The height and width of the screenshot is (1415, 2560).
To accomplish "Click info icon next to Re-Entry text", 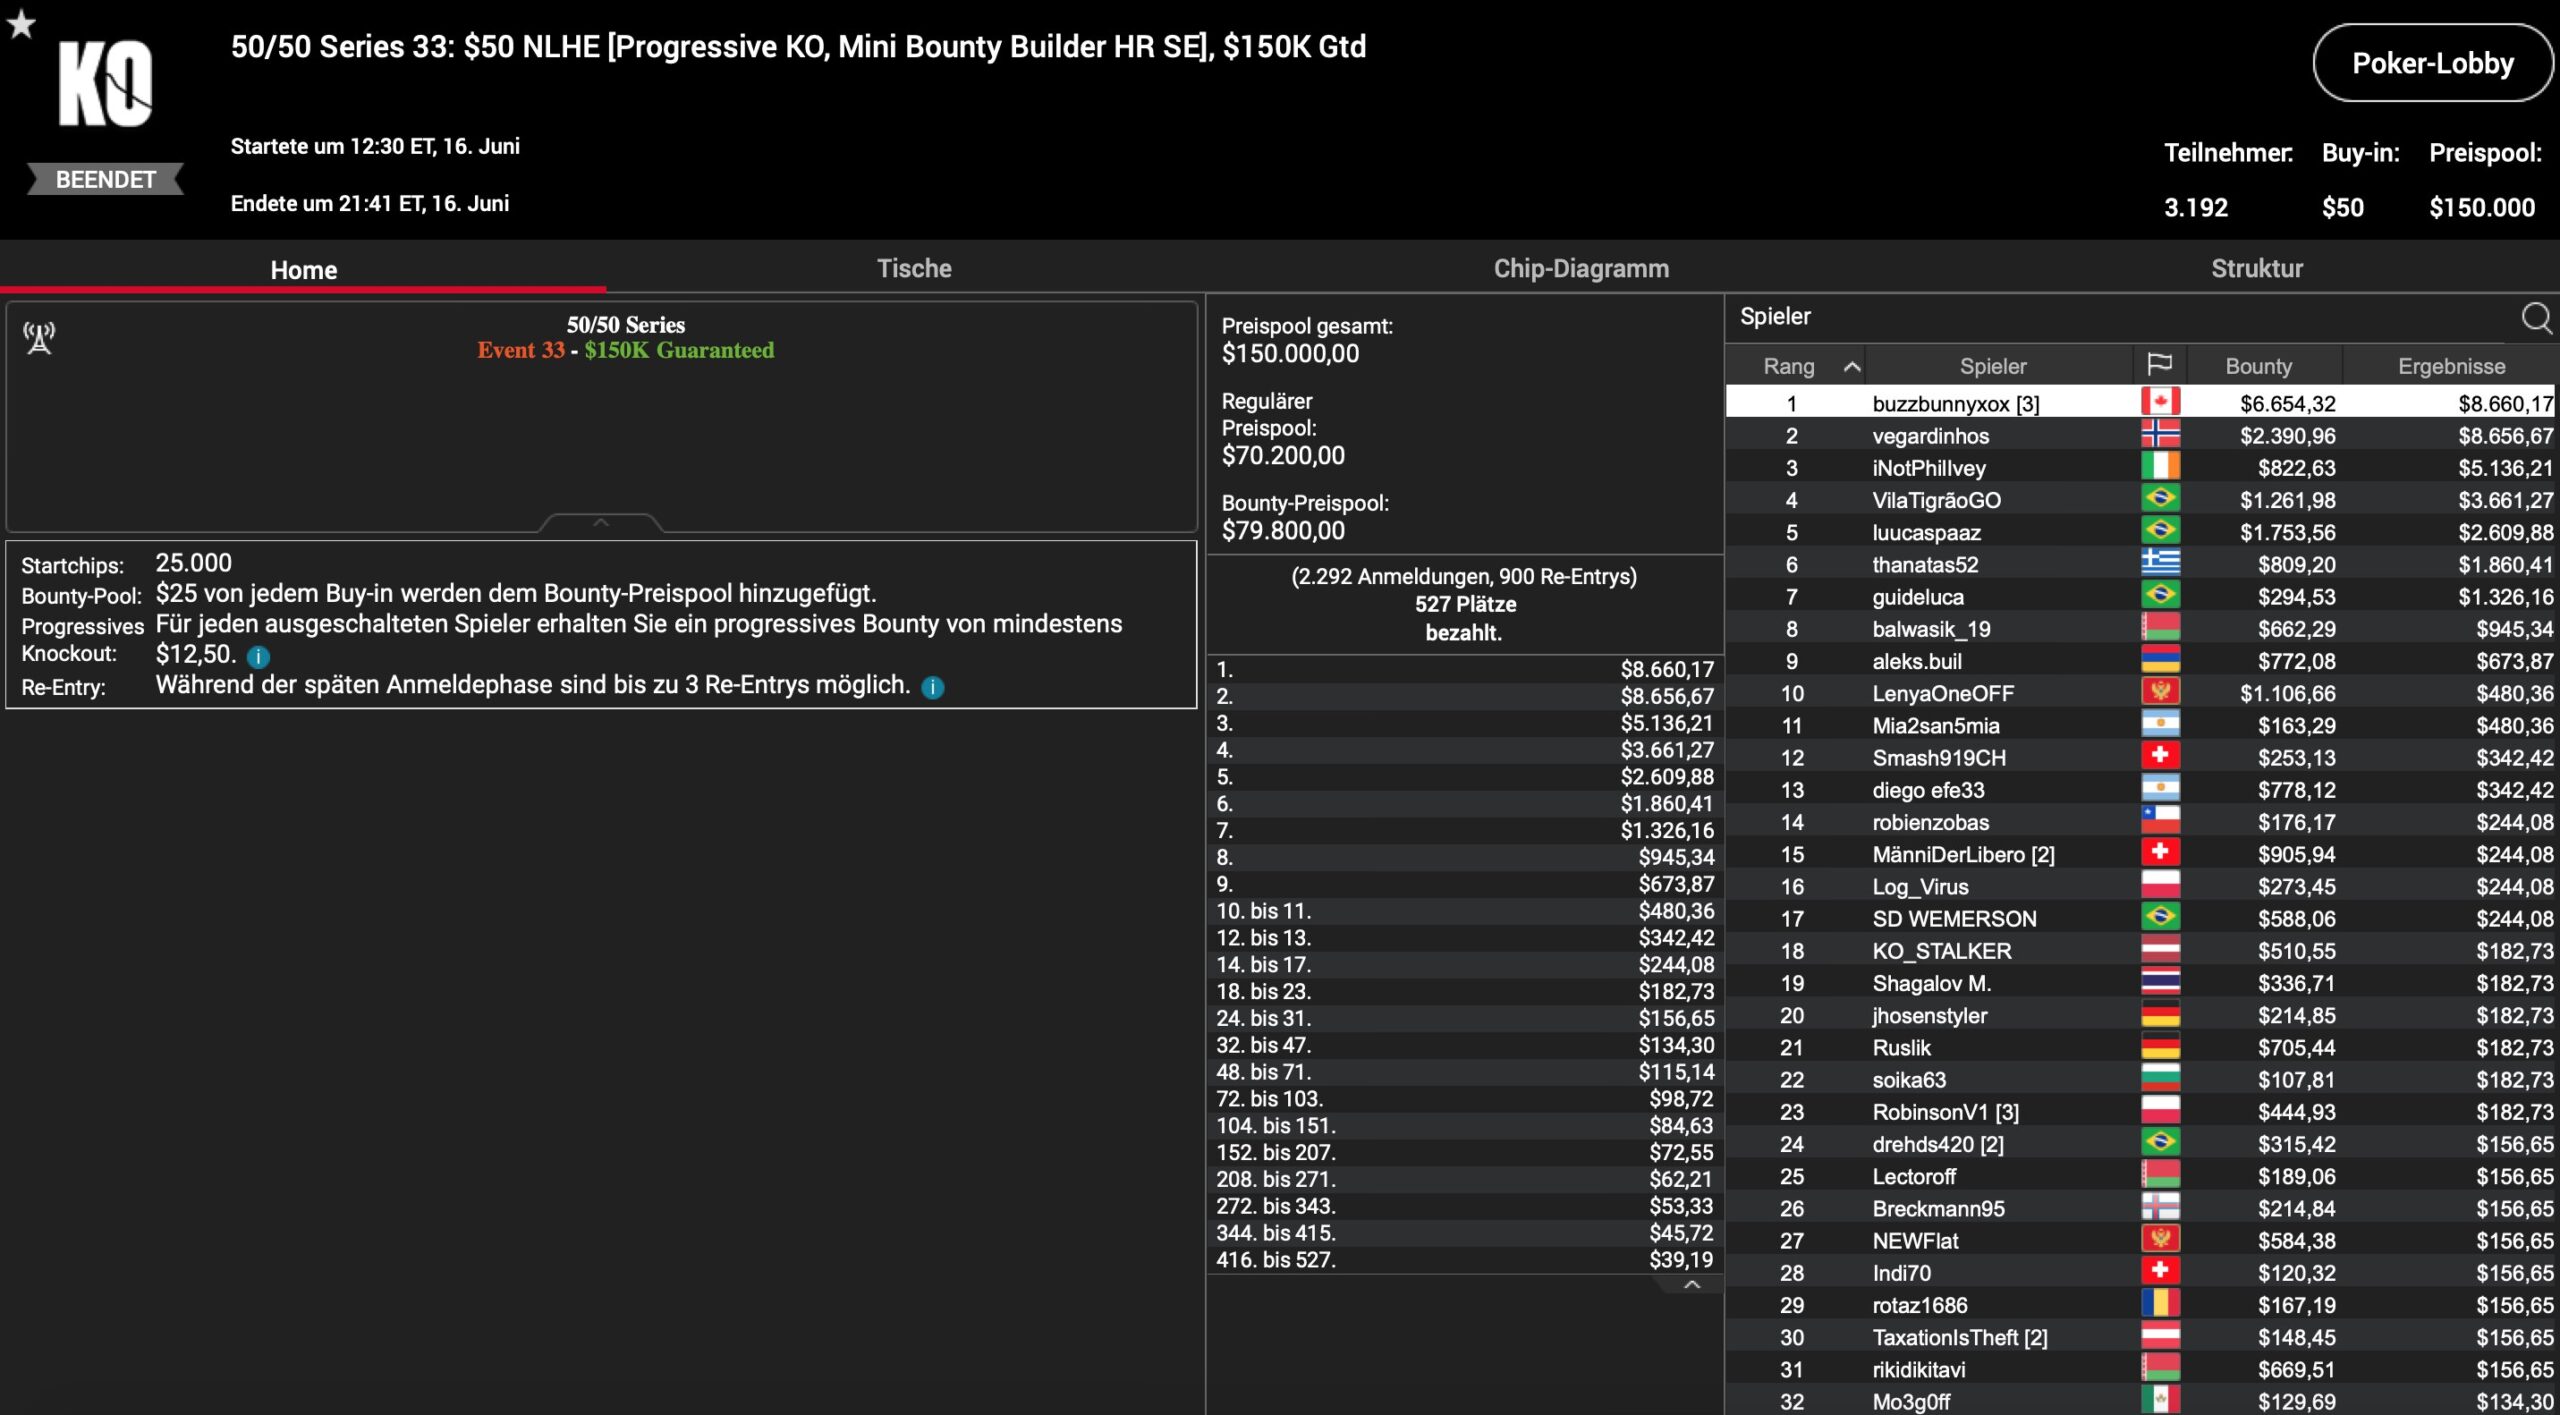I will (932, 687).
